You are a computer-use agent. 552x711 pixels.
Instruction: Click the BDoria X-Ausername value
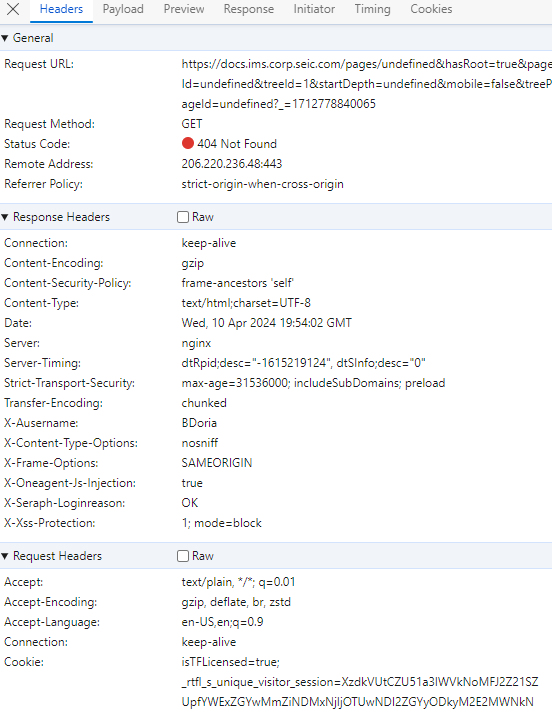pyautogui.click(x=199, y=423)
